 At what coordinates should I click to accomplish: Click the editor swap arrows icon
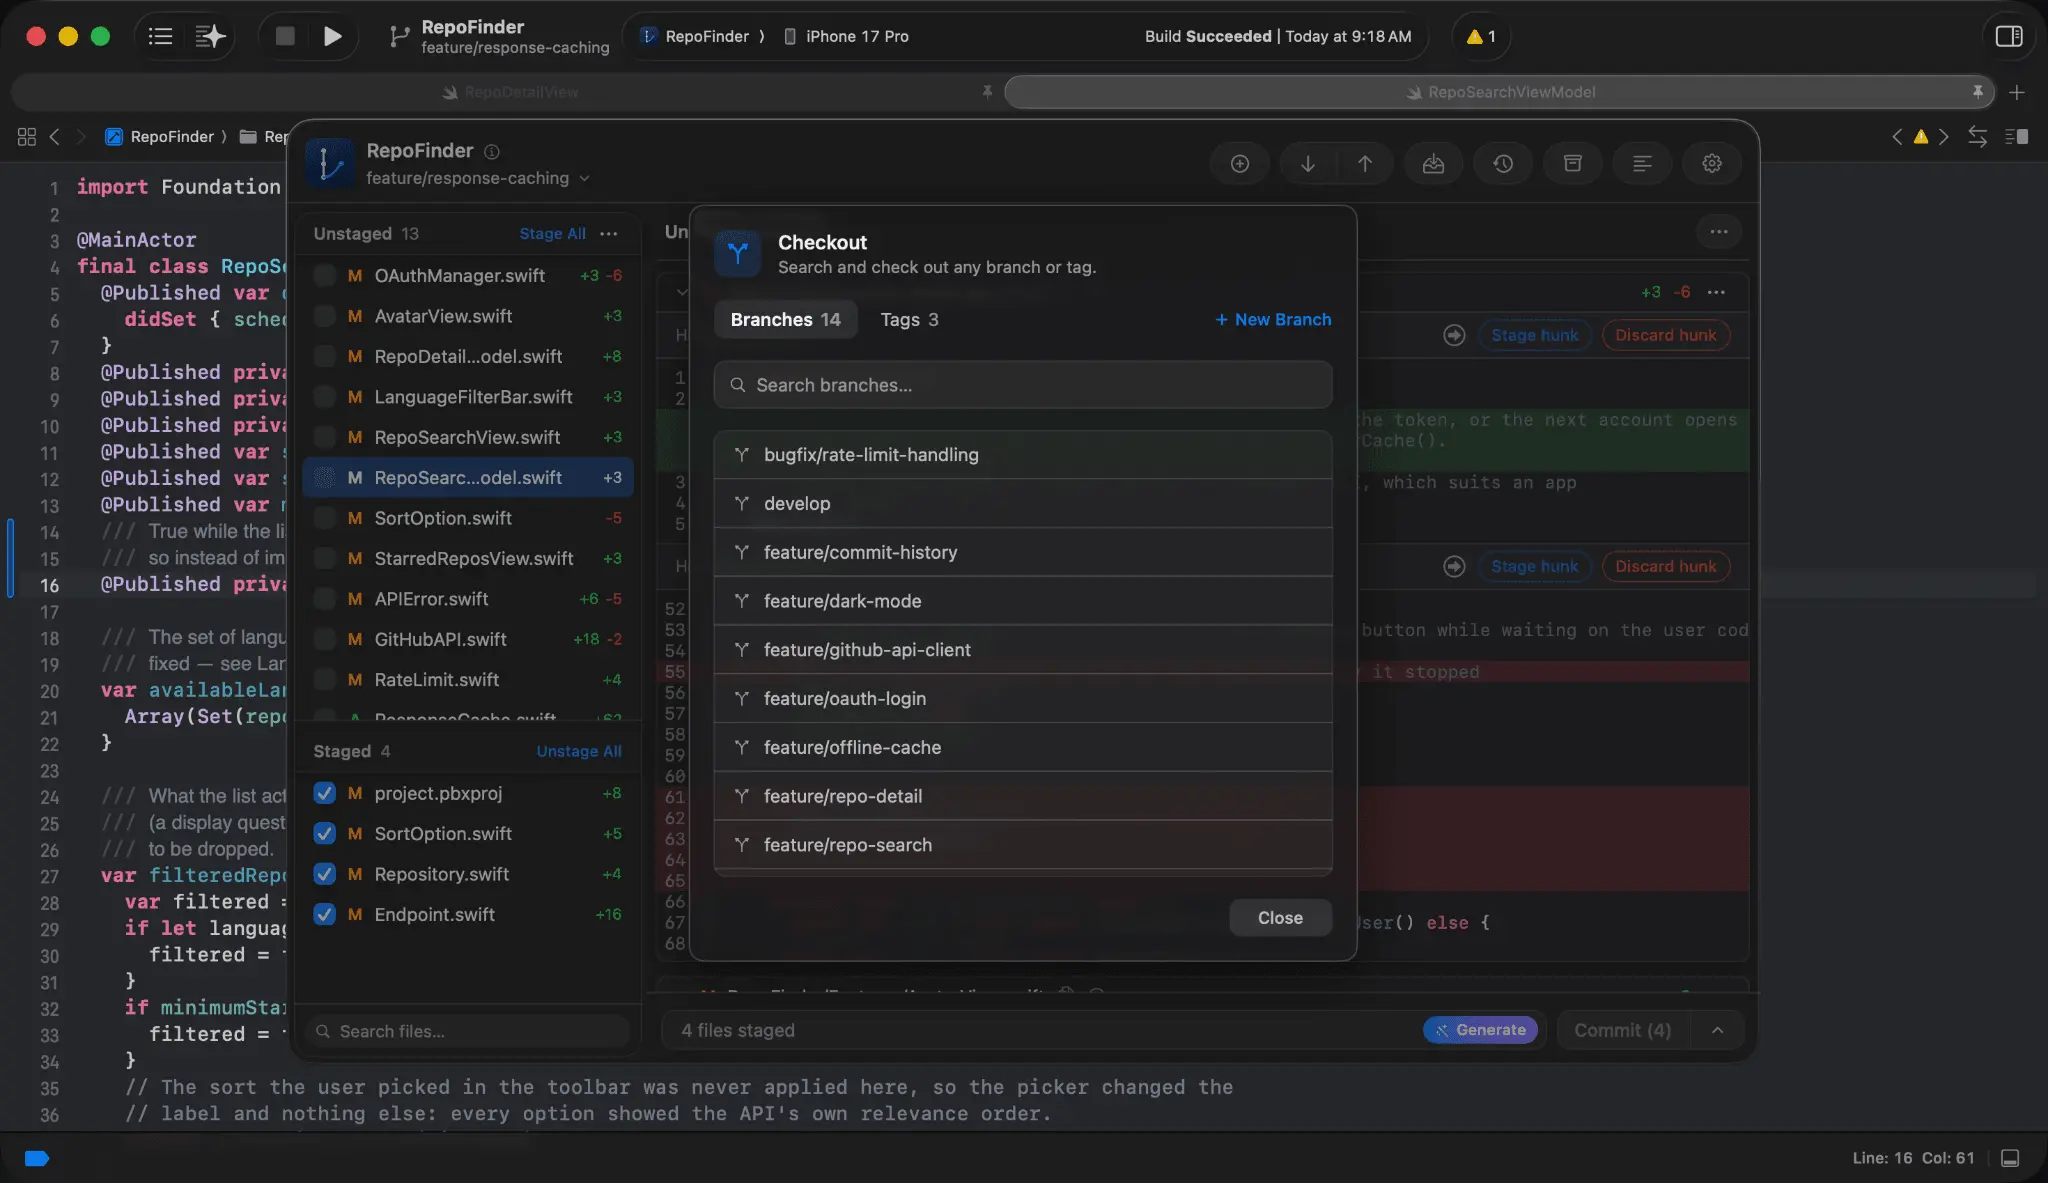point(1977,136)
